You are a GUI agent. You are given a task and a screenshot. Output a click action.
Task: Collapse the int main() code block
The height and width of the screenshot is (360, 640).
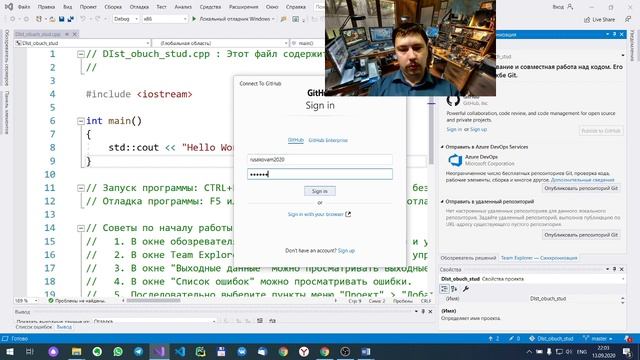81,121
